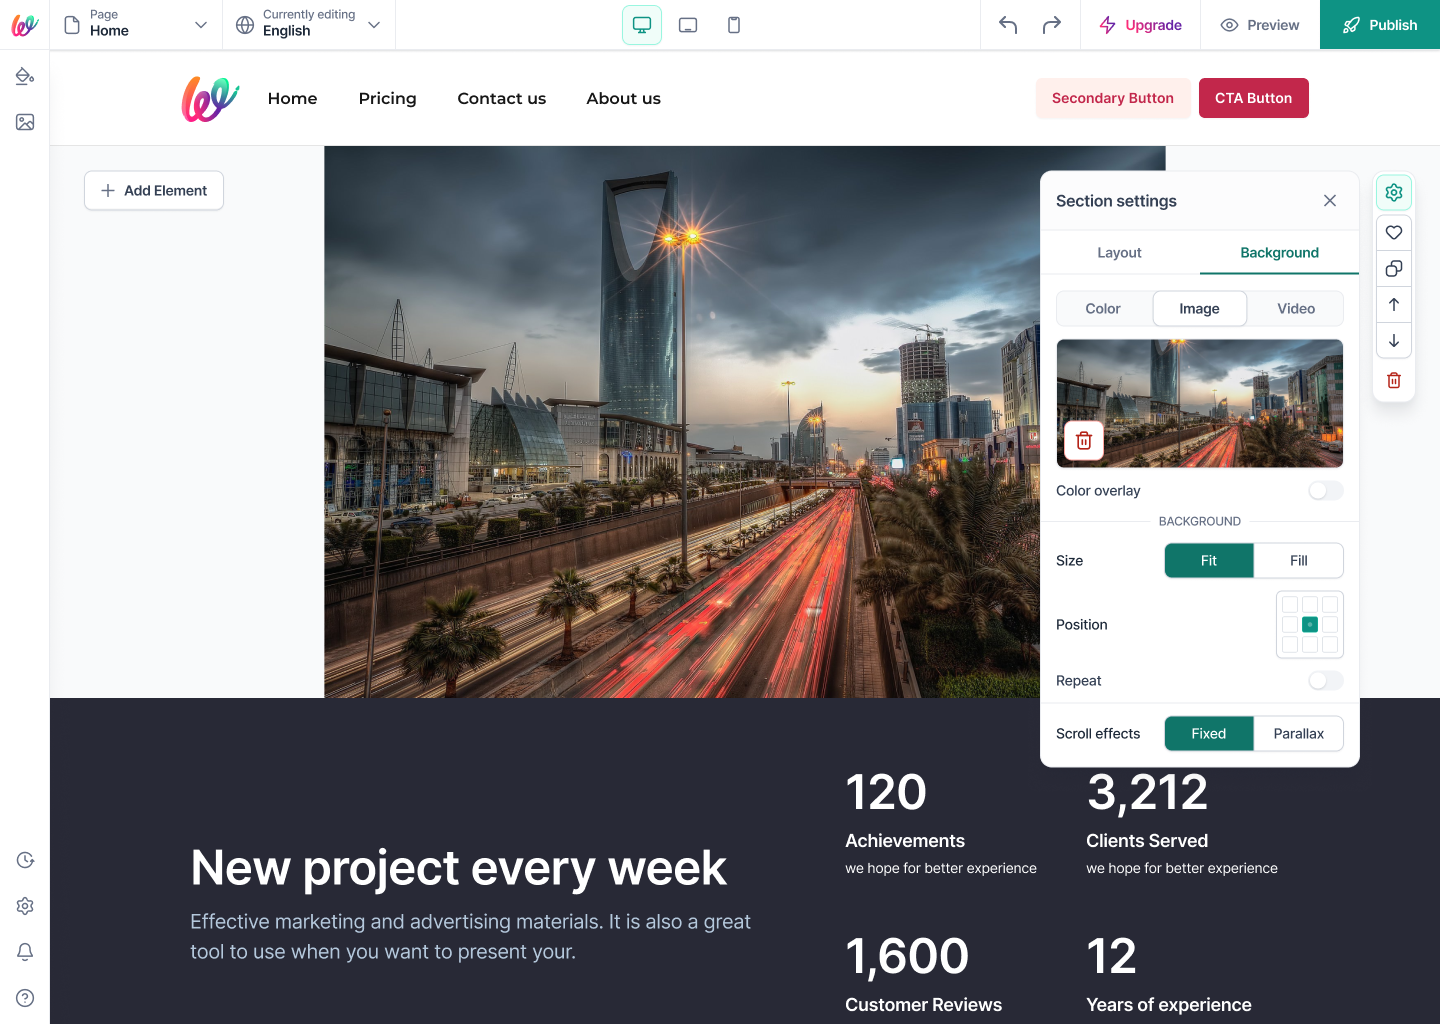
Task: Select the Parallax scroll effect
Action: (x=1298, y=734)
